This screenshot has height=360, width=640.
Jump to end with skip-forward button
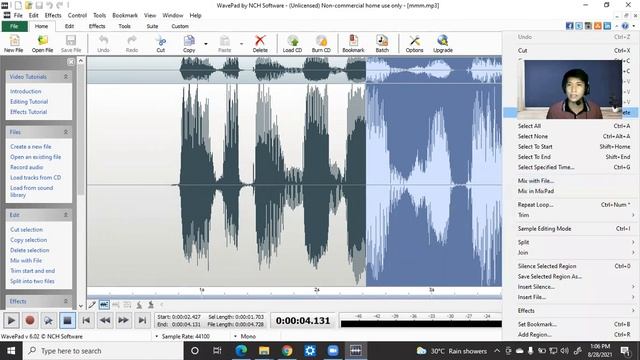tap(142, 320)
